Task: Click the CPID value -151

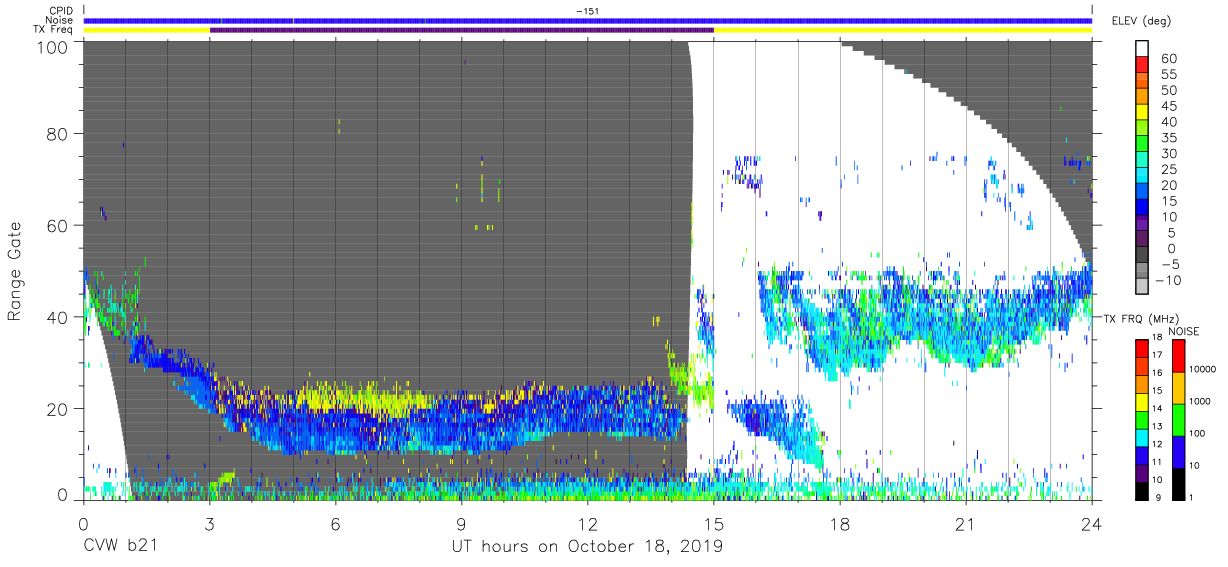Action: point(587,10)
